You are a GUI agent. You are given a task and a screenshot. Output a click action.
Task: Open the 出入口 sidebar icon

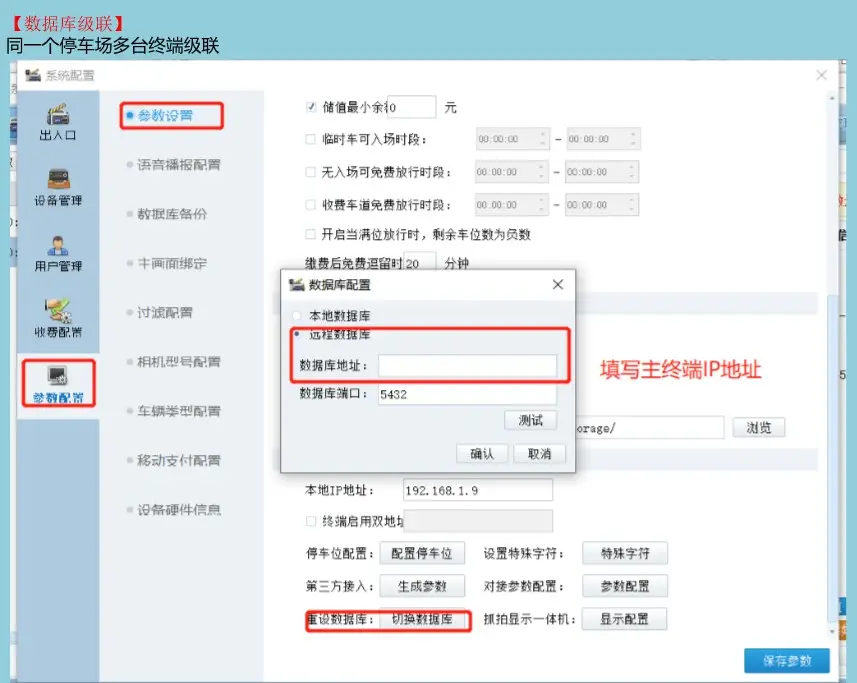(x=58, y=120)
